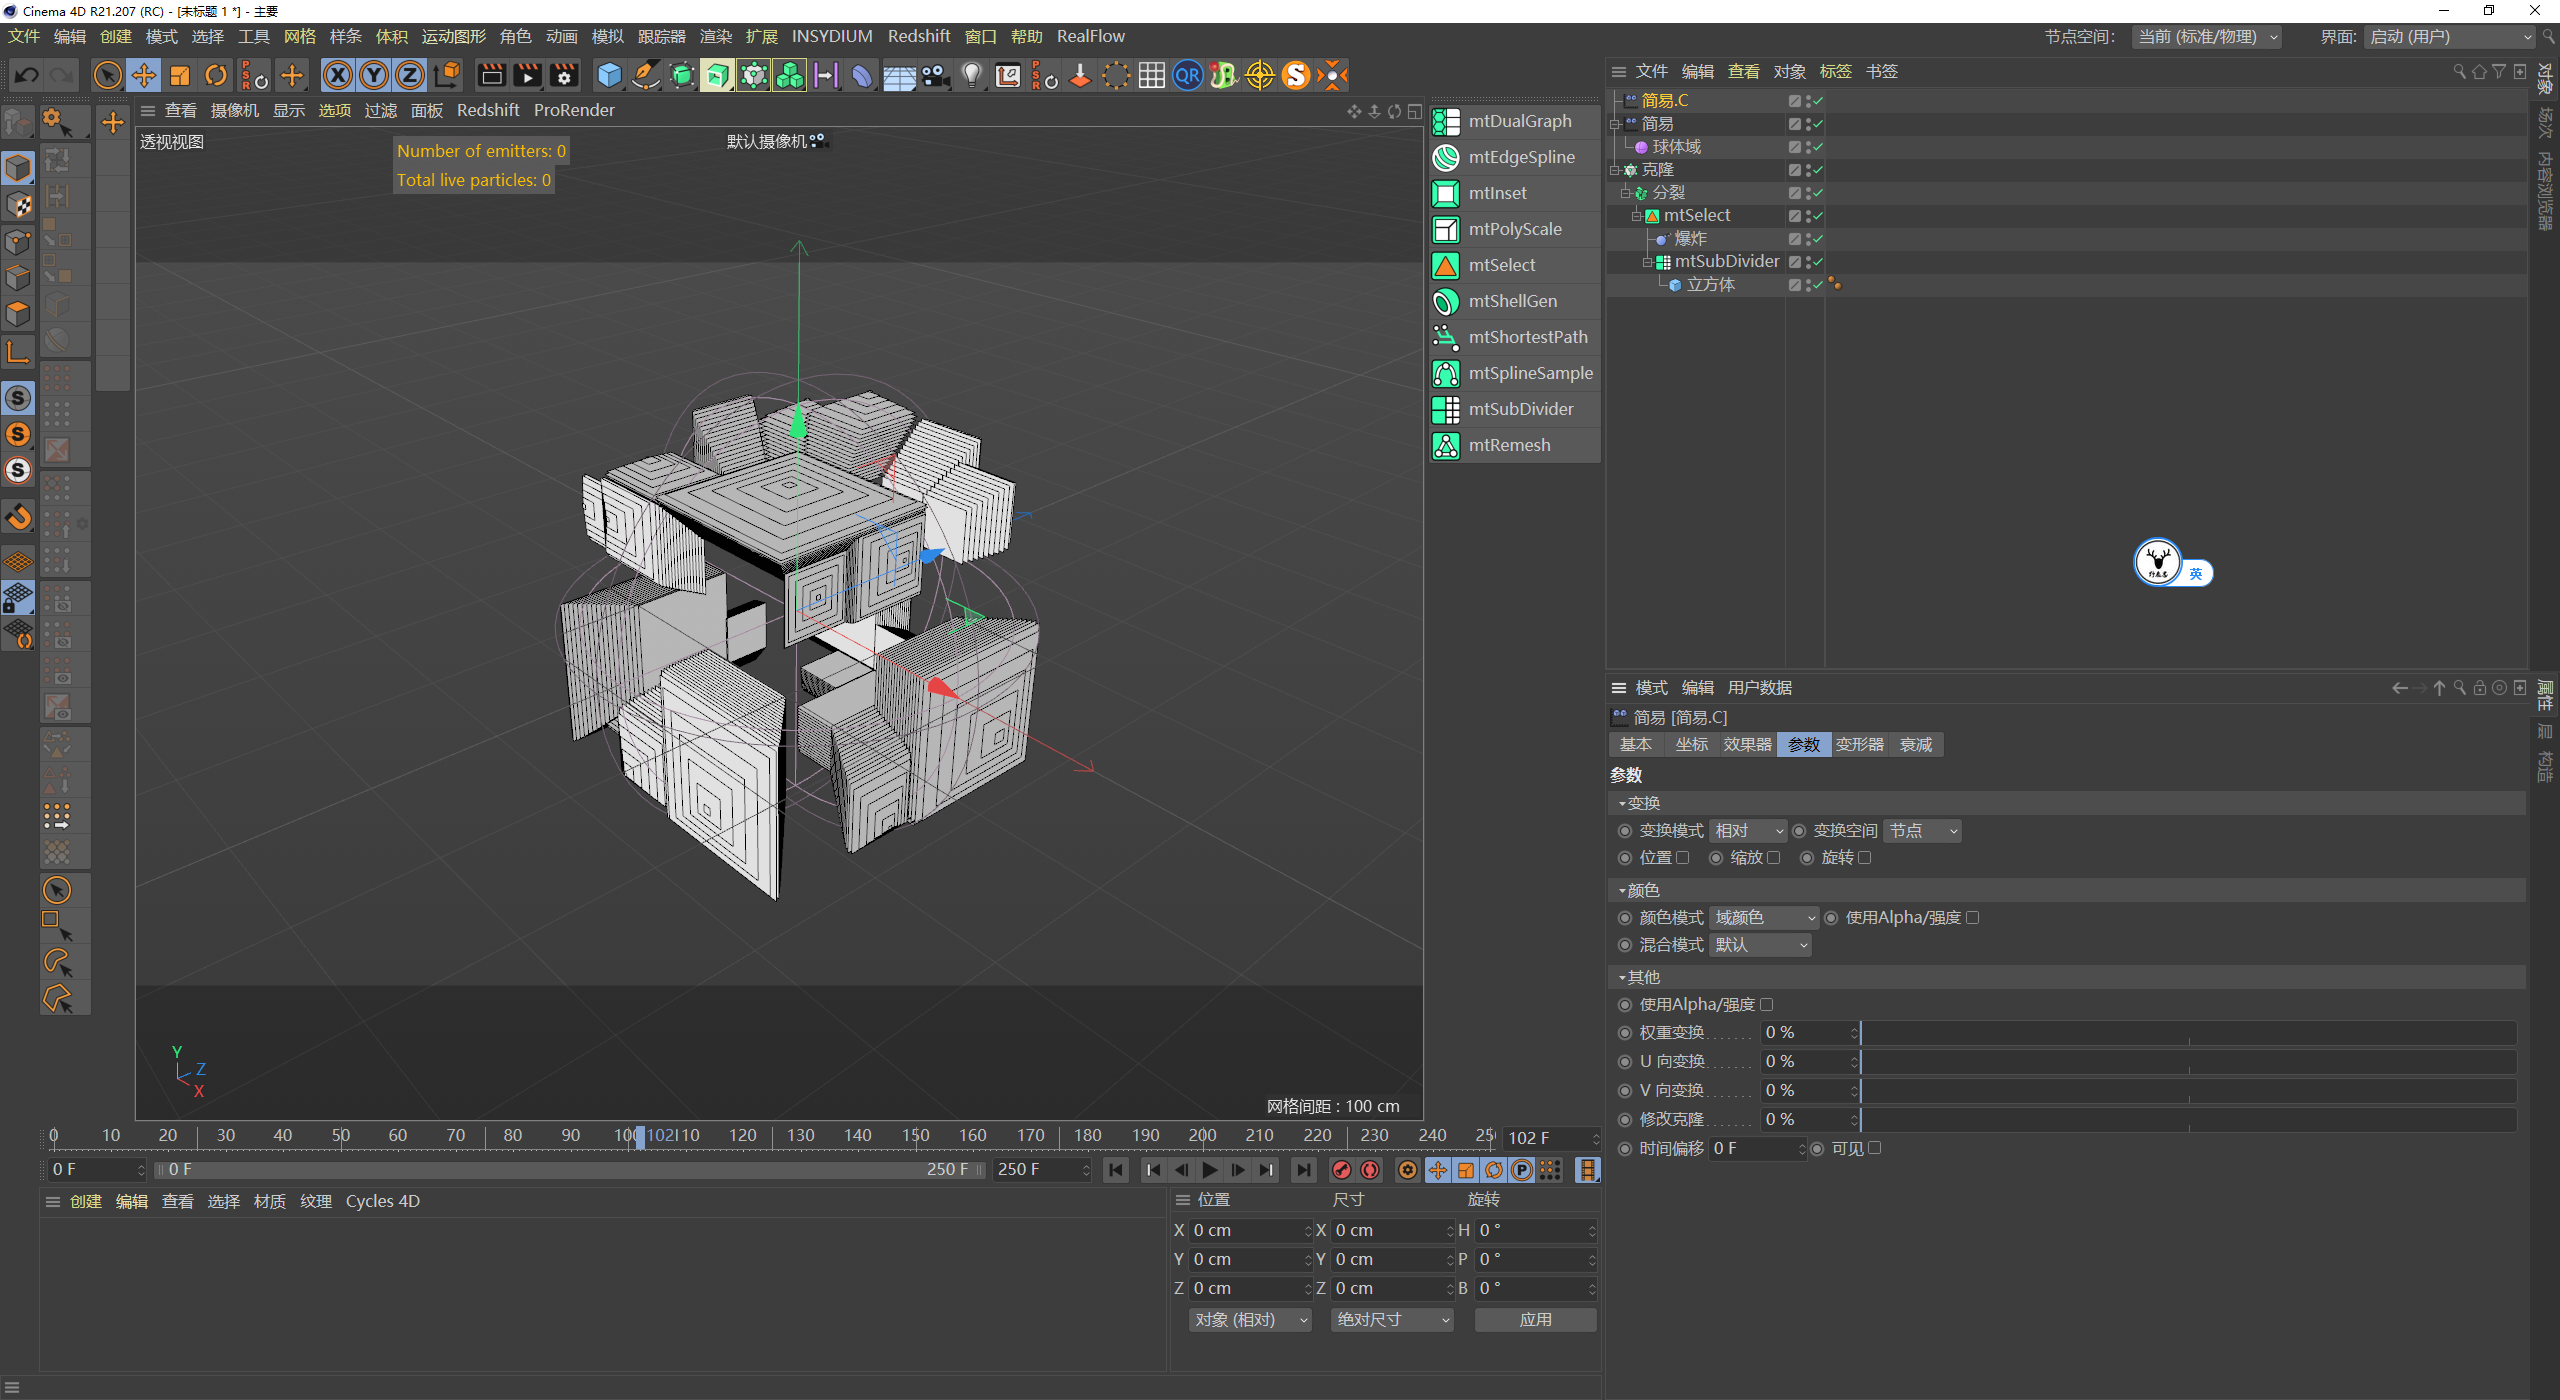Open the 颜色模式 dropdown showing 域颜色
Image resolution: width=2560 pixels, height=1400 pixels.
[x=1764, y=918]
